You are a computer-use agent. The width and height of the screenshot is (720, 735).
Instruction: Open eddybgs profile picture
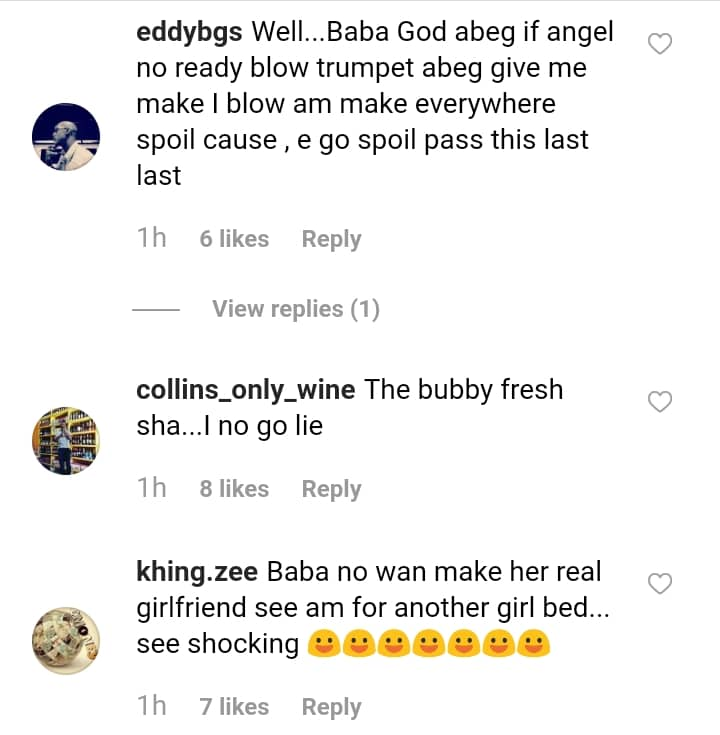pos(67,136)
